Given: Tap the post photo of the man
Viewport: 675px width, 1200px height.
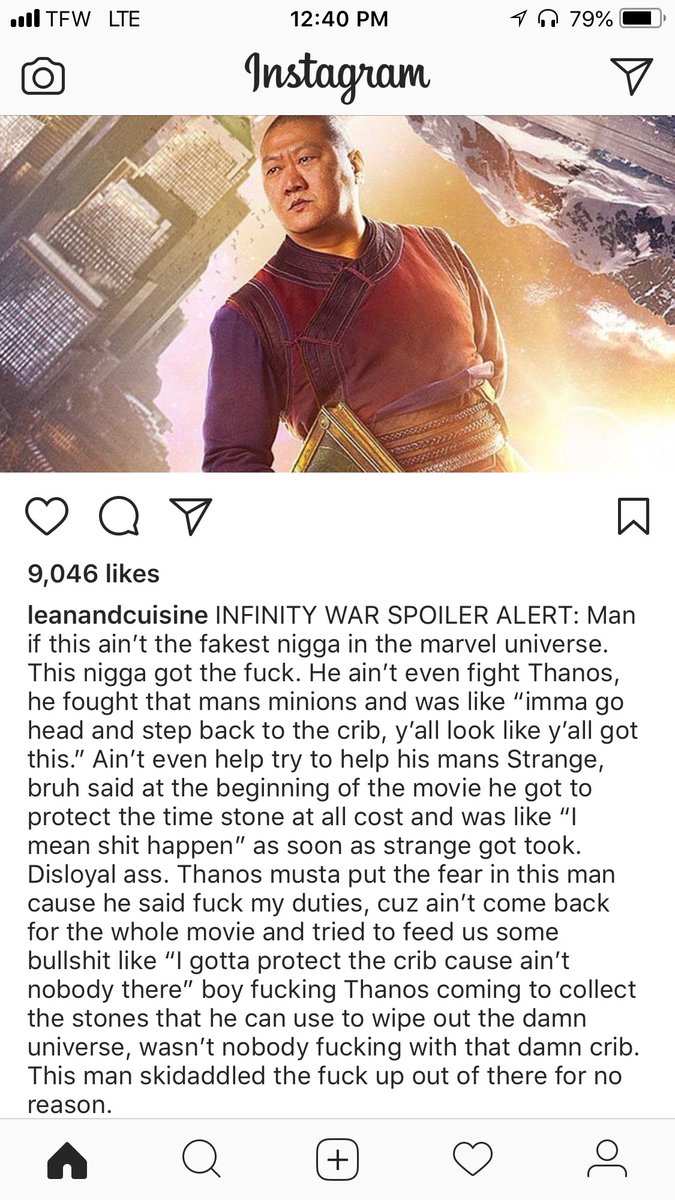Looking at the screenshot, I should [x=338, y=293].
